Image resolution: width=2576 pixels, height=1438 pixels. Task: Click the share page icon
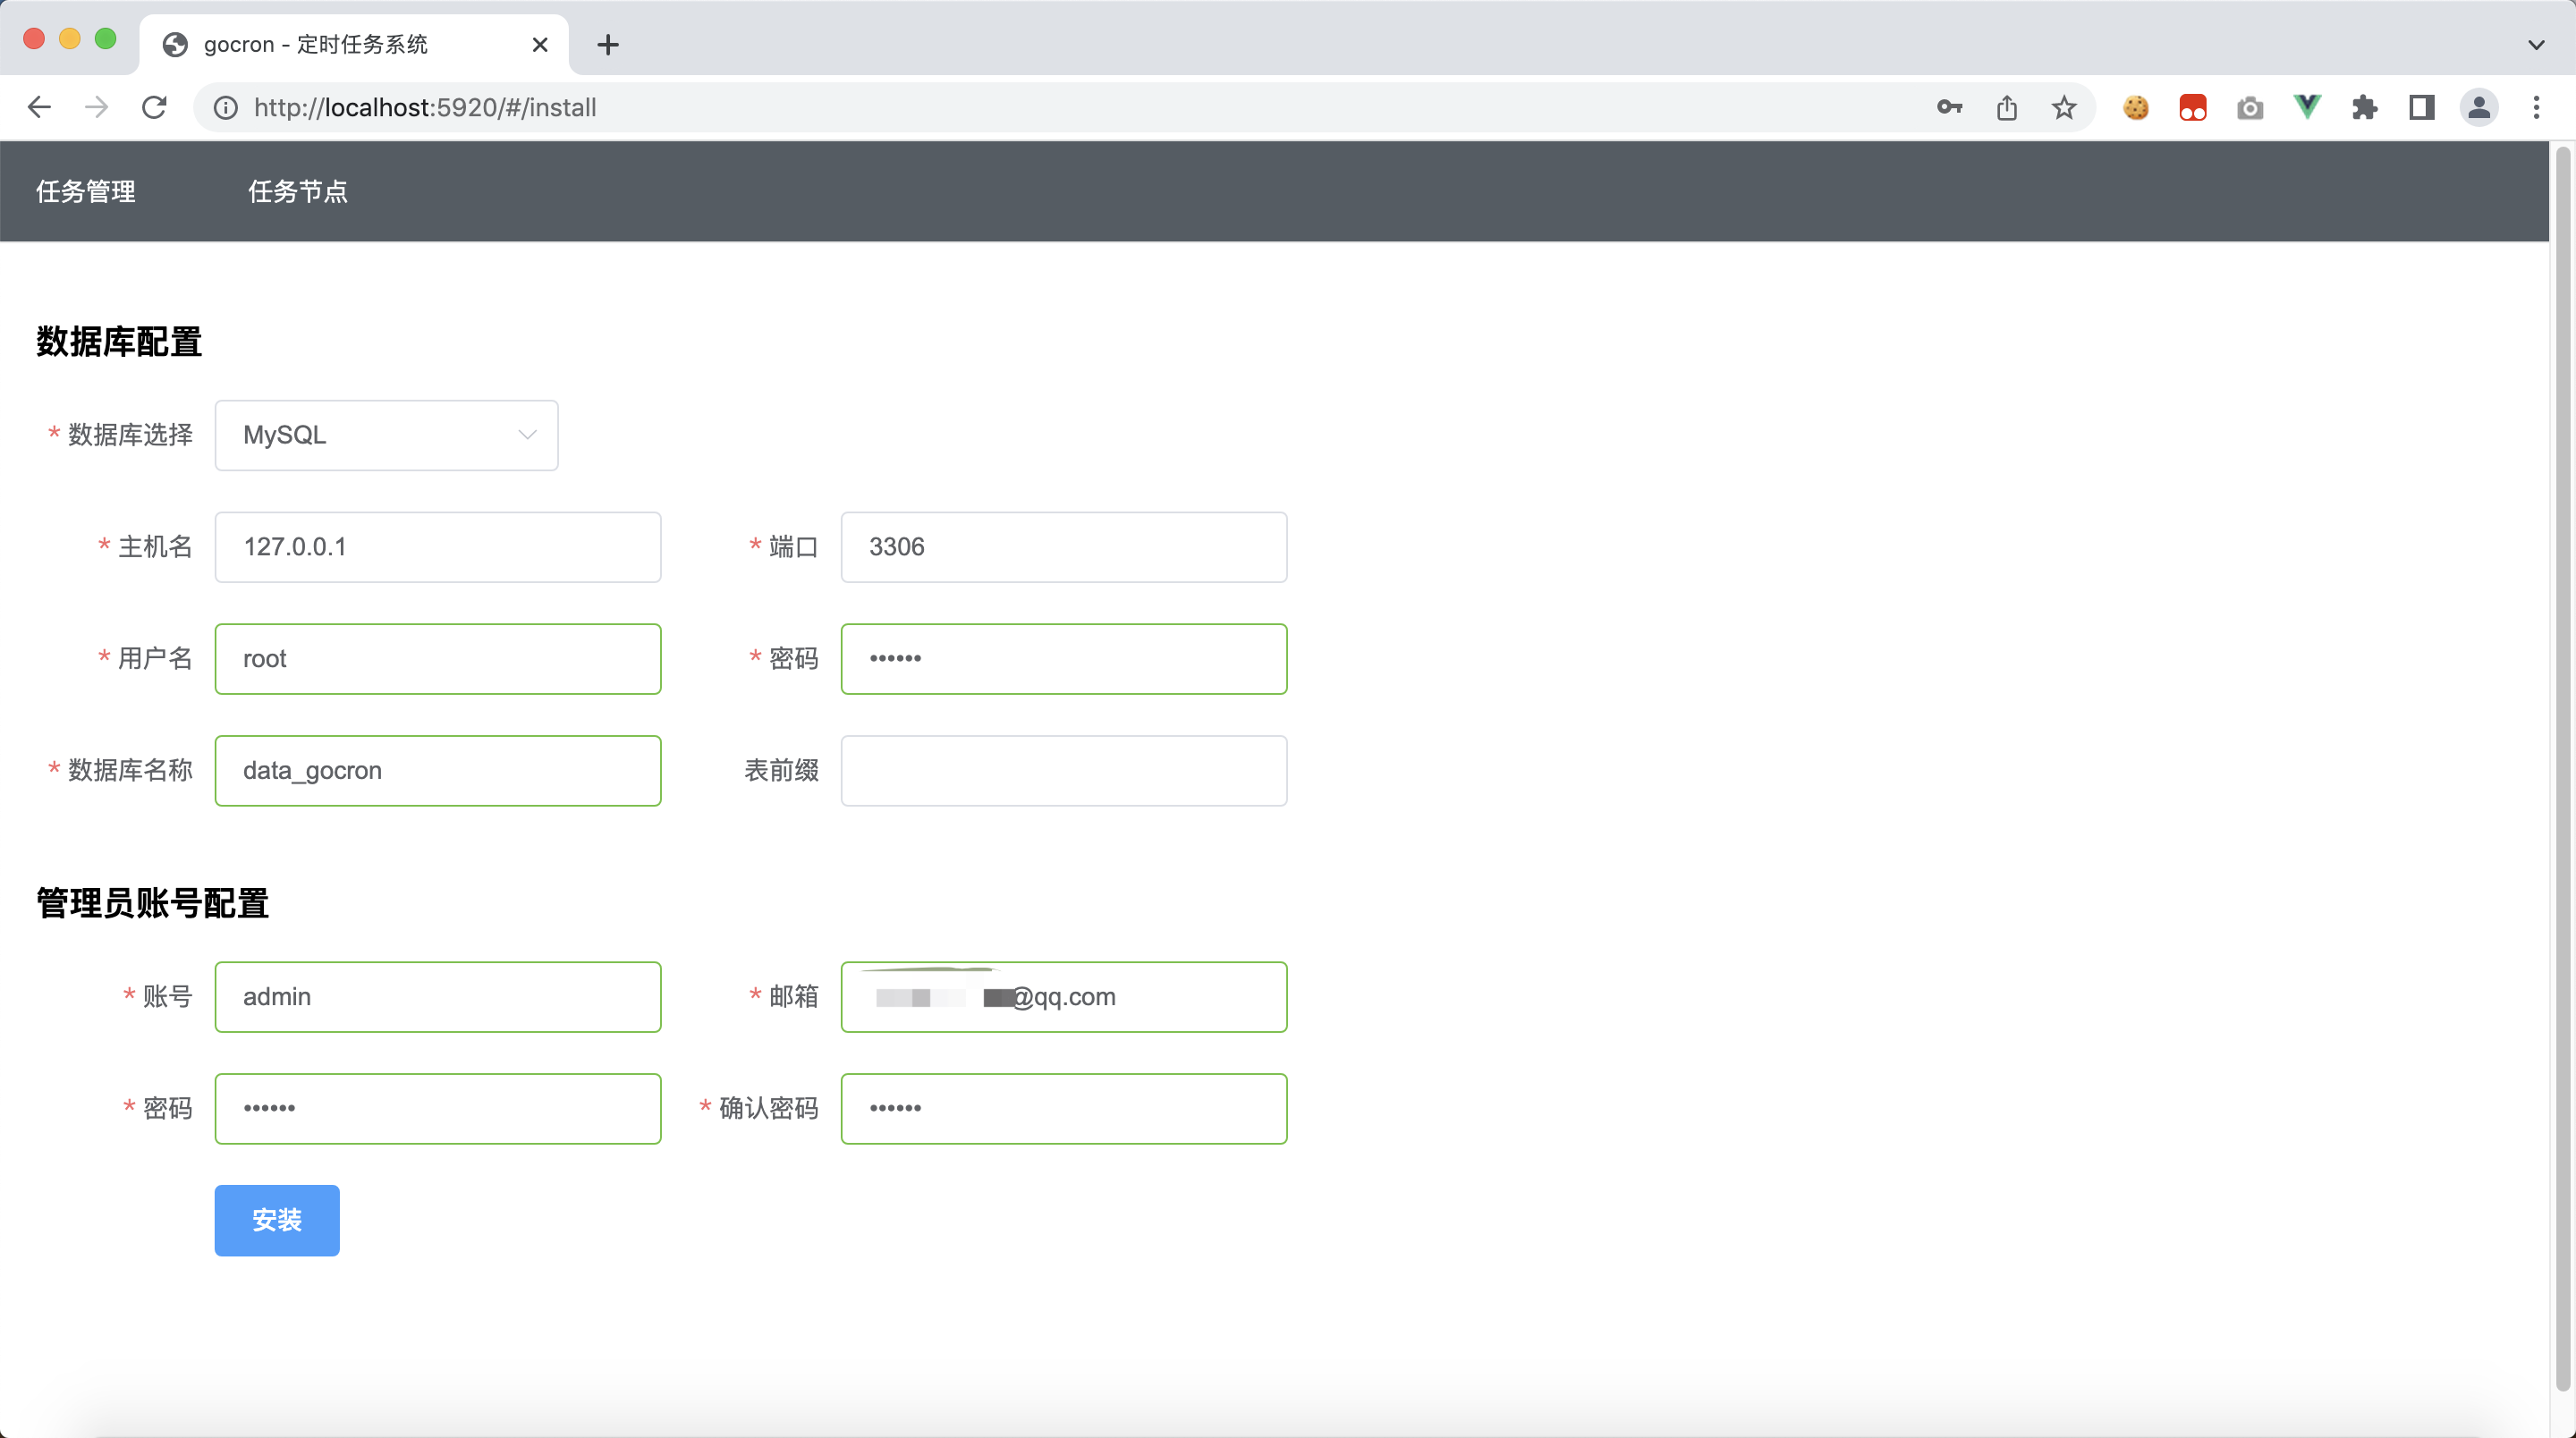[2006, 107]
